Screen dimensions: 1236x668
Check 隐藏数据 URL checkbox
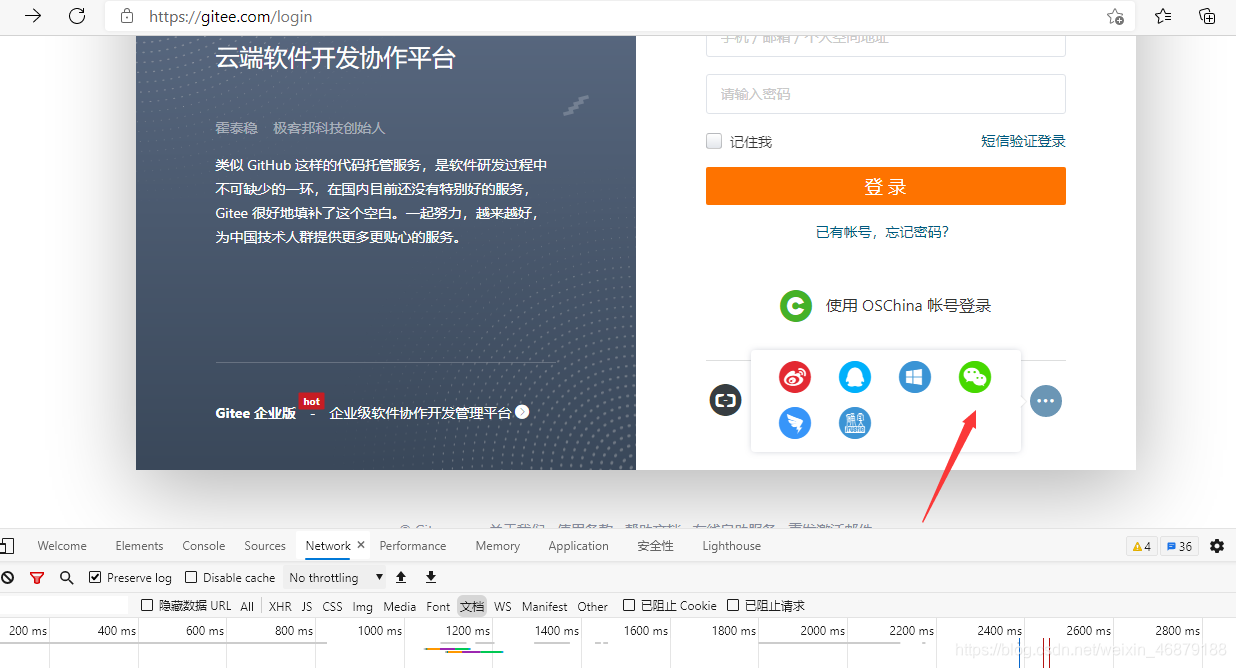(x=147, y=605)
